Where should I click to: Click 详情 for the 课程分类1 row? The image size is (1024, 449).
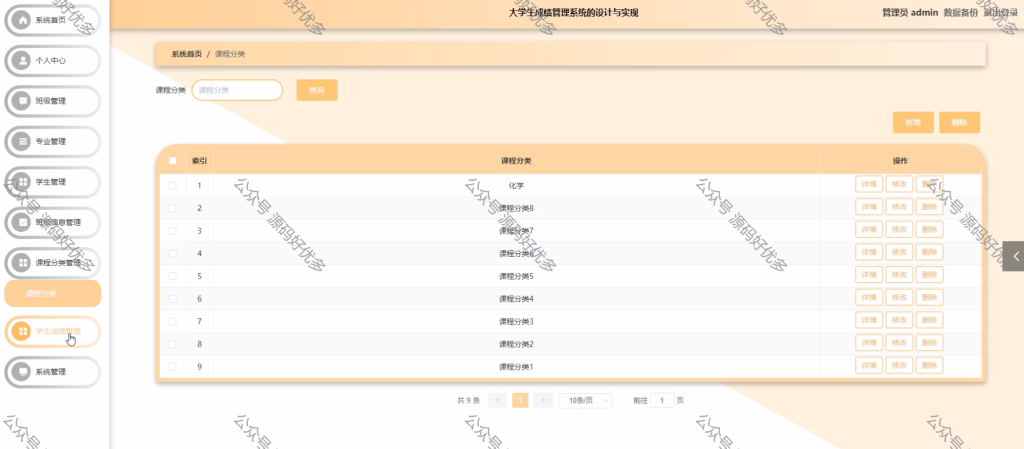[869, 365]
